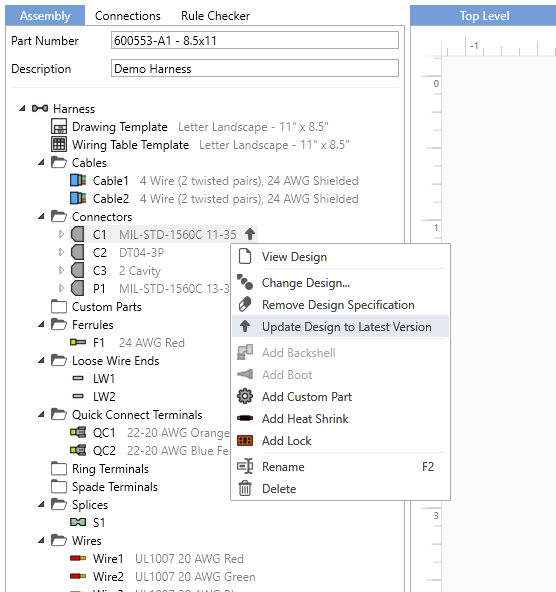Click the Custom Parts folder icon

pos(59,307)
